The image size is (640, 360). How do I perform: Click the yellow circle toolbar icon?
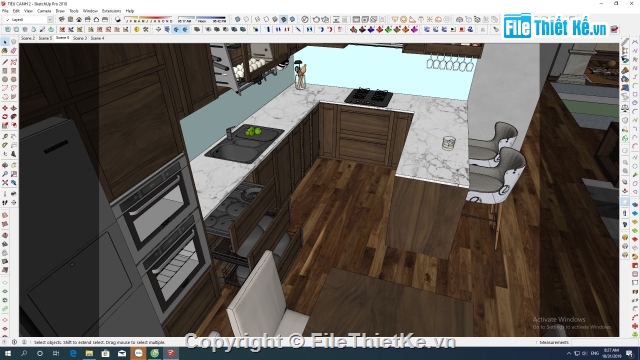137,29
